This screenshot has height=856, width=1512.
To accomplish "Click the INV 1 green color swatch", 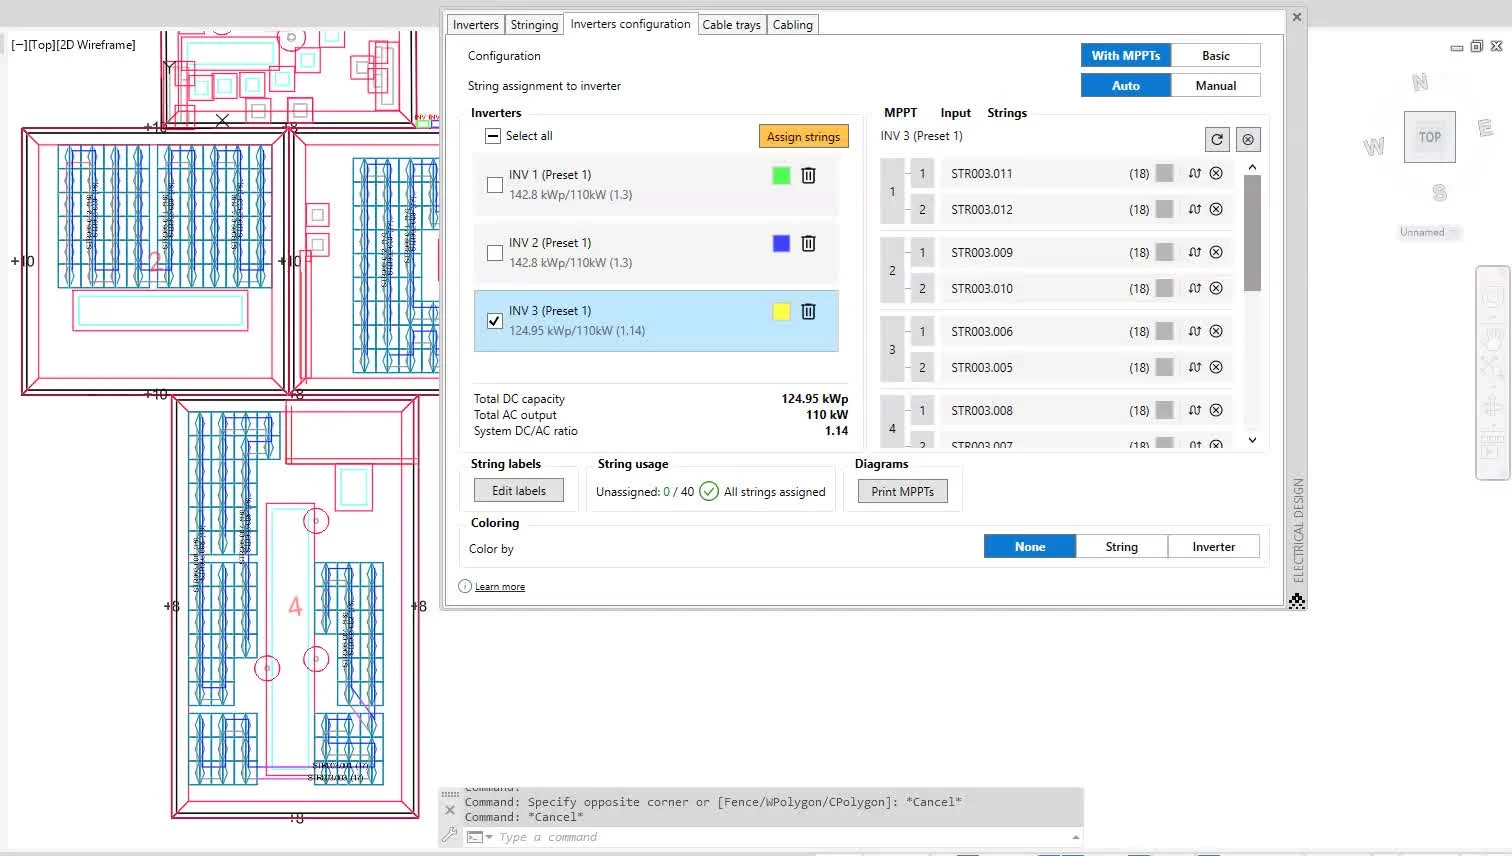I will click(x=781, y=175).
